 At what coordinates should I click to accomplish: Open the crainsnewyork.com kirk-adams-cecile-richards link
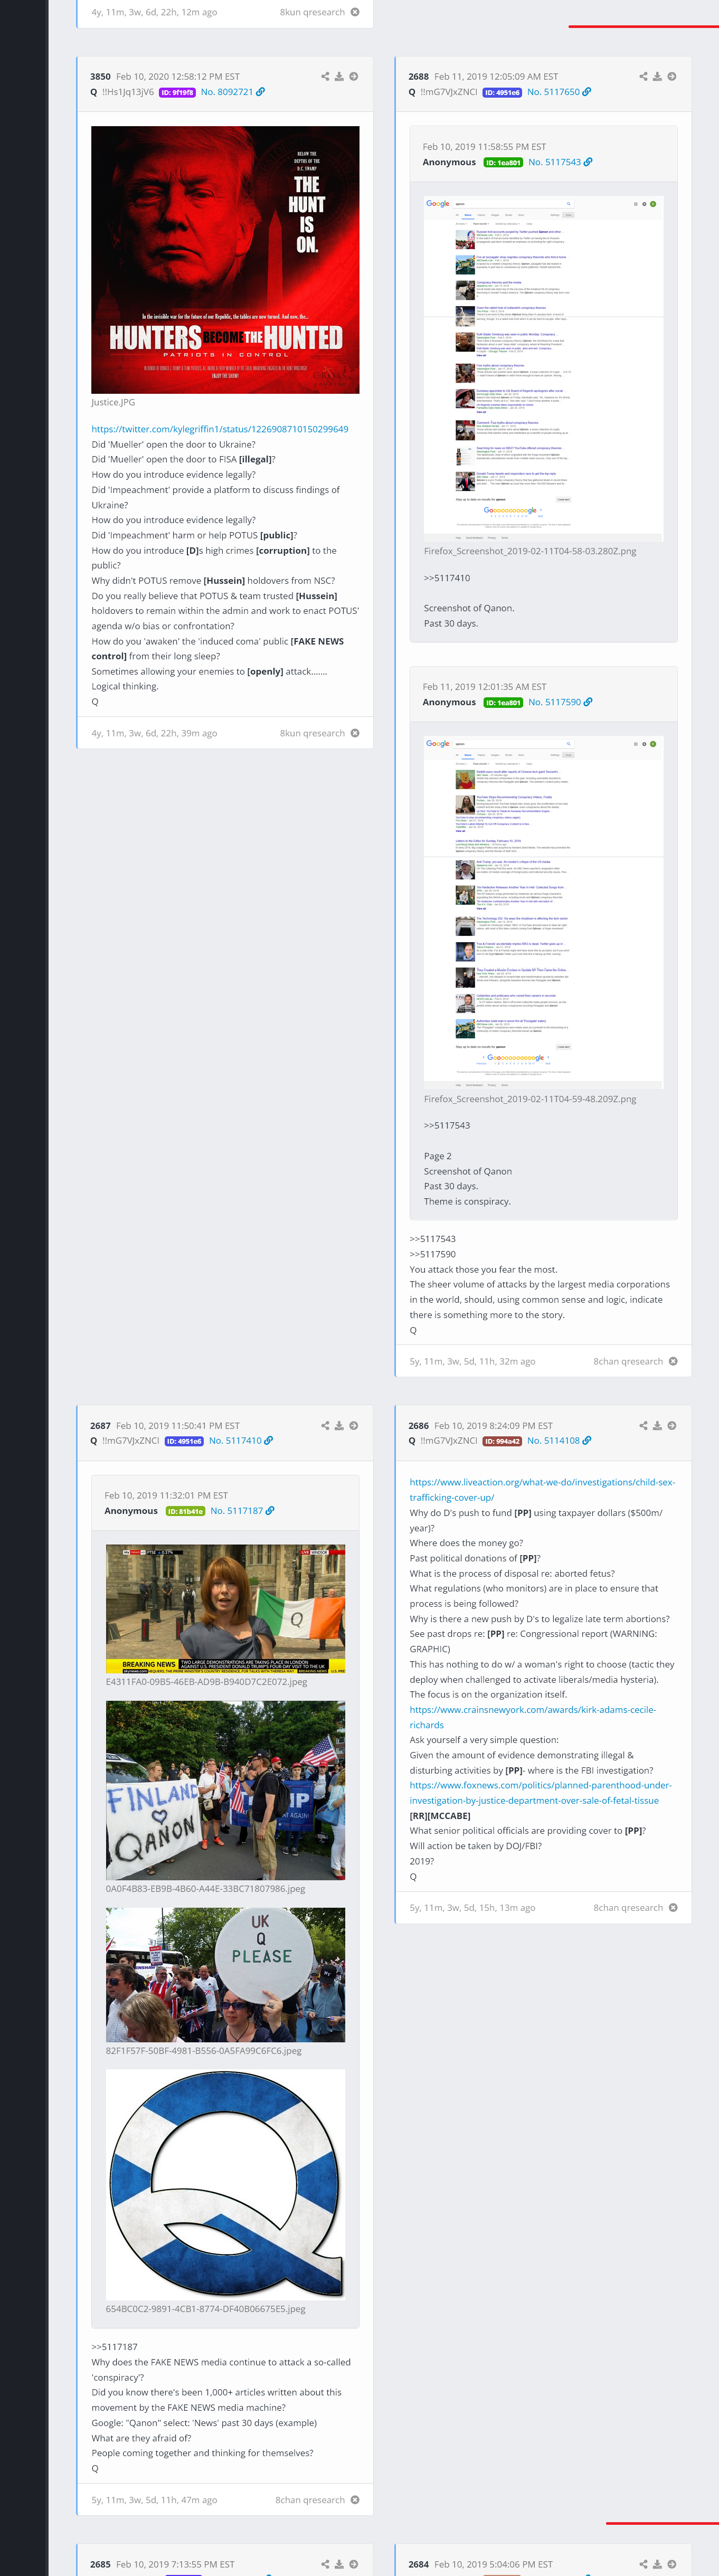[x=532, y=1717]
